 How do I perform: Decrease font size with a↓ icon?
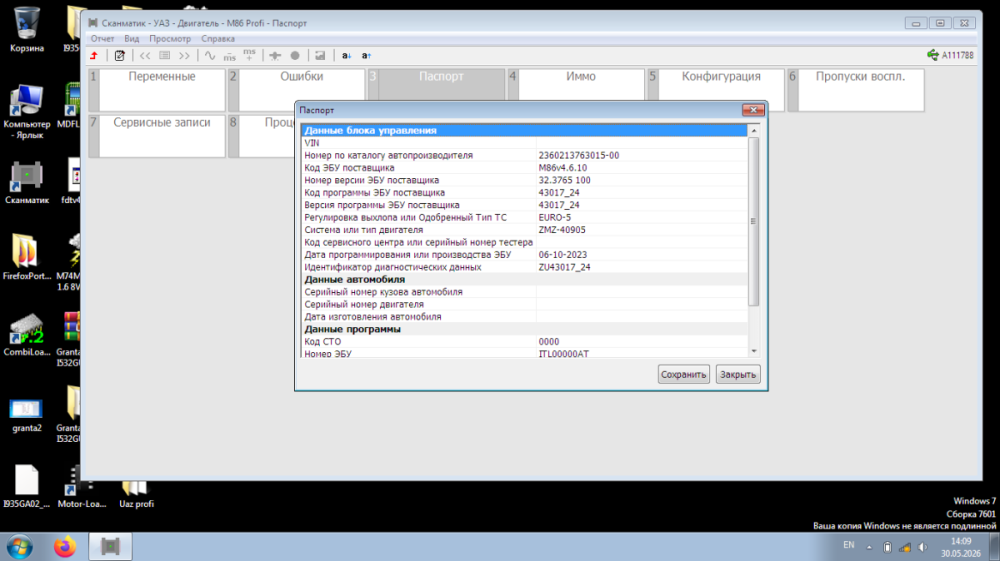click(346, 55)
